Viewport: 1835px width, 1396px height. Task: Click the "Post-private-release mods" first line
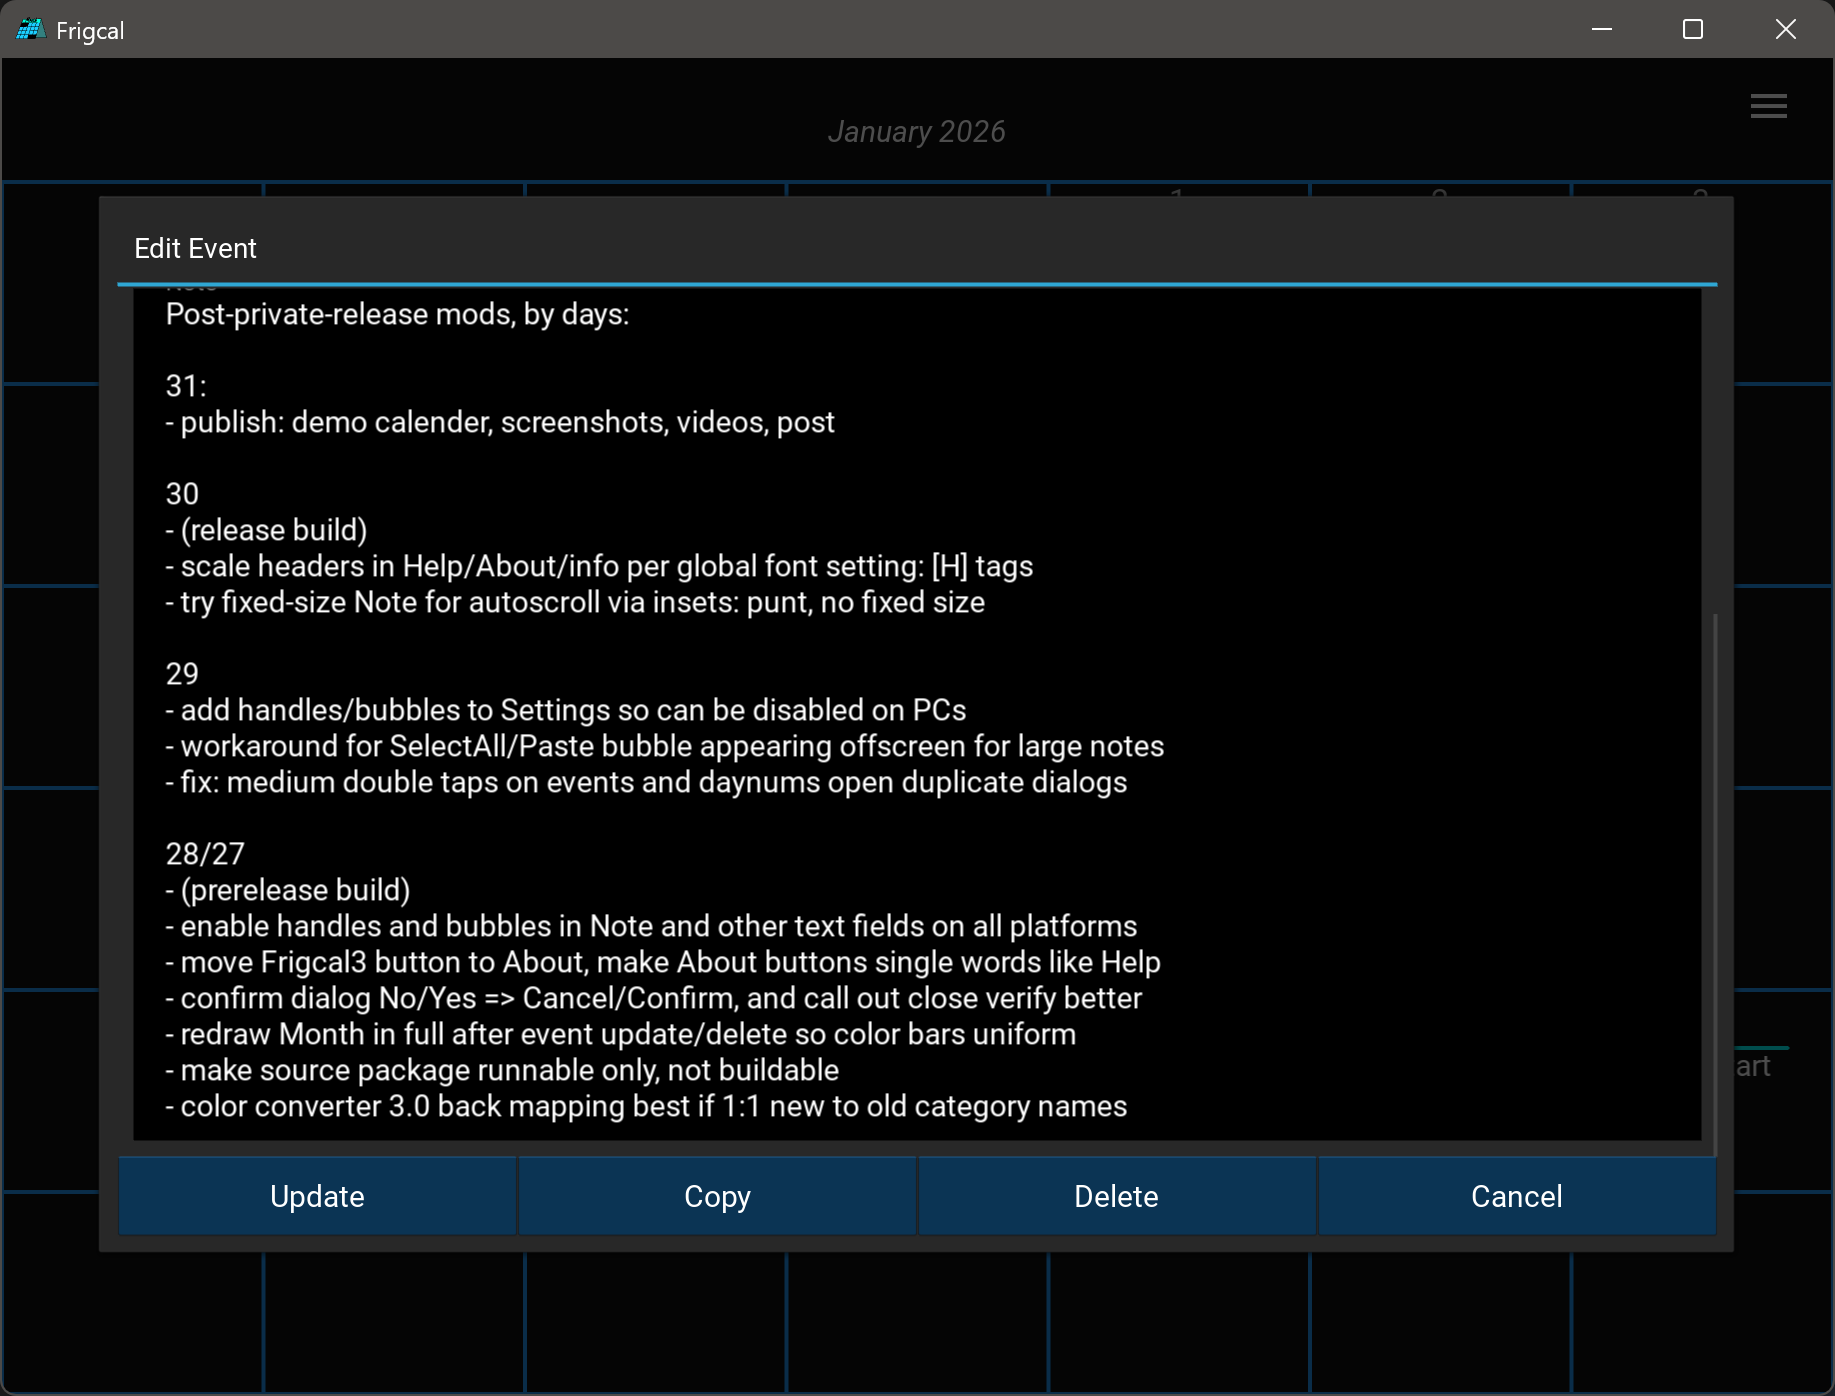(397, 314)
